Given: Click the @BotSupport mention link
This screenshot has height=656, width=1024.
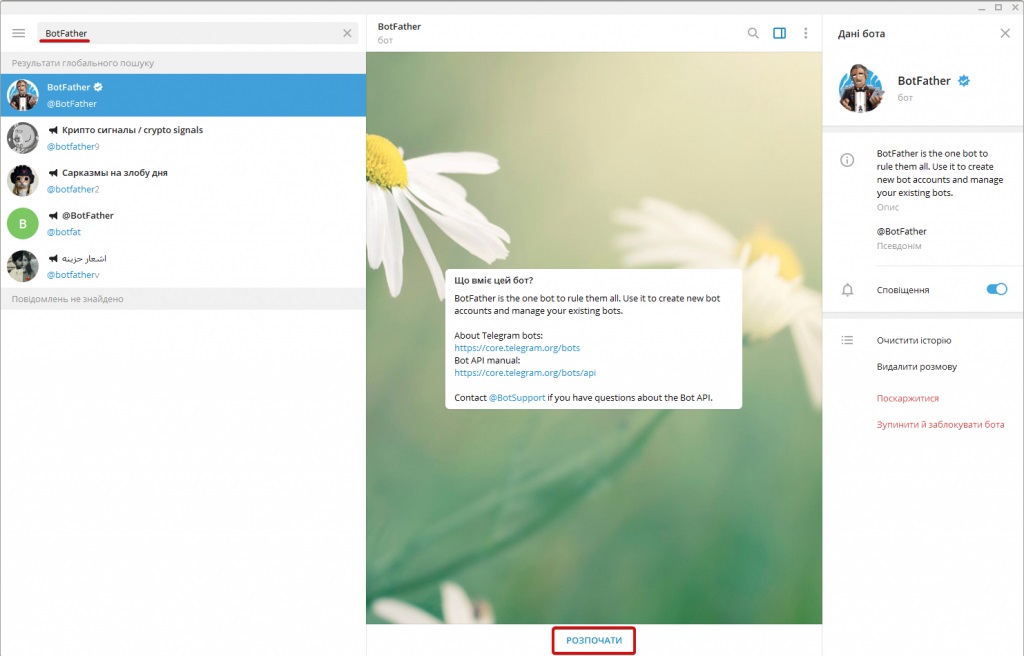Looking at the screenshot, I should click(517, 397).
